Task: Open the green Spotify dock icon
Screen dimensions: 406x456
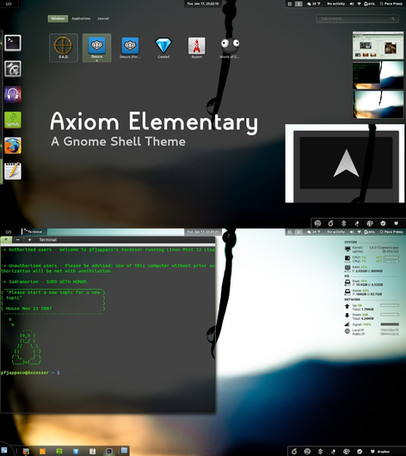Action: click(x=13, y=120)
